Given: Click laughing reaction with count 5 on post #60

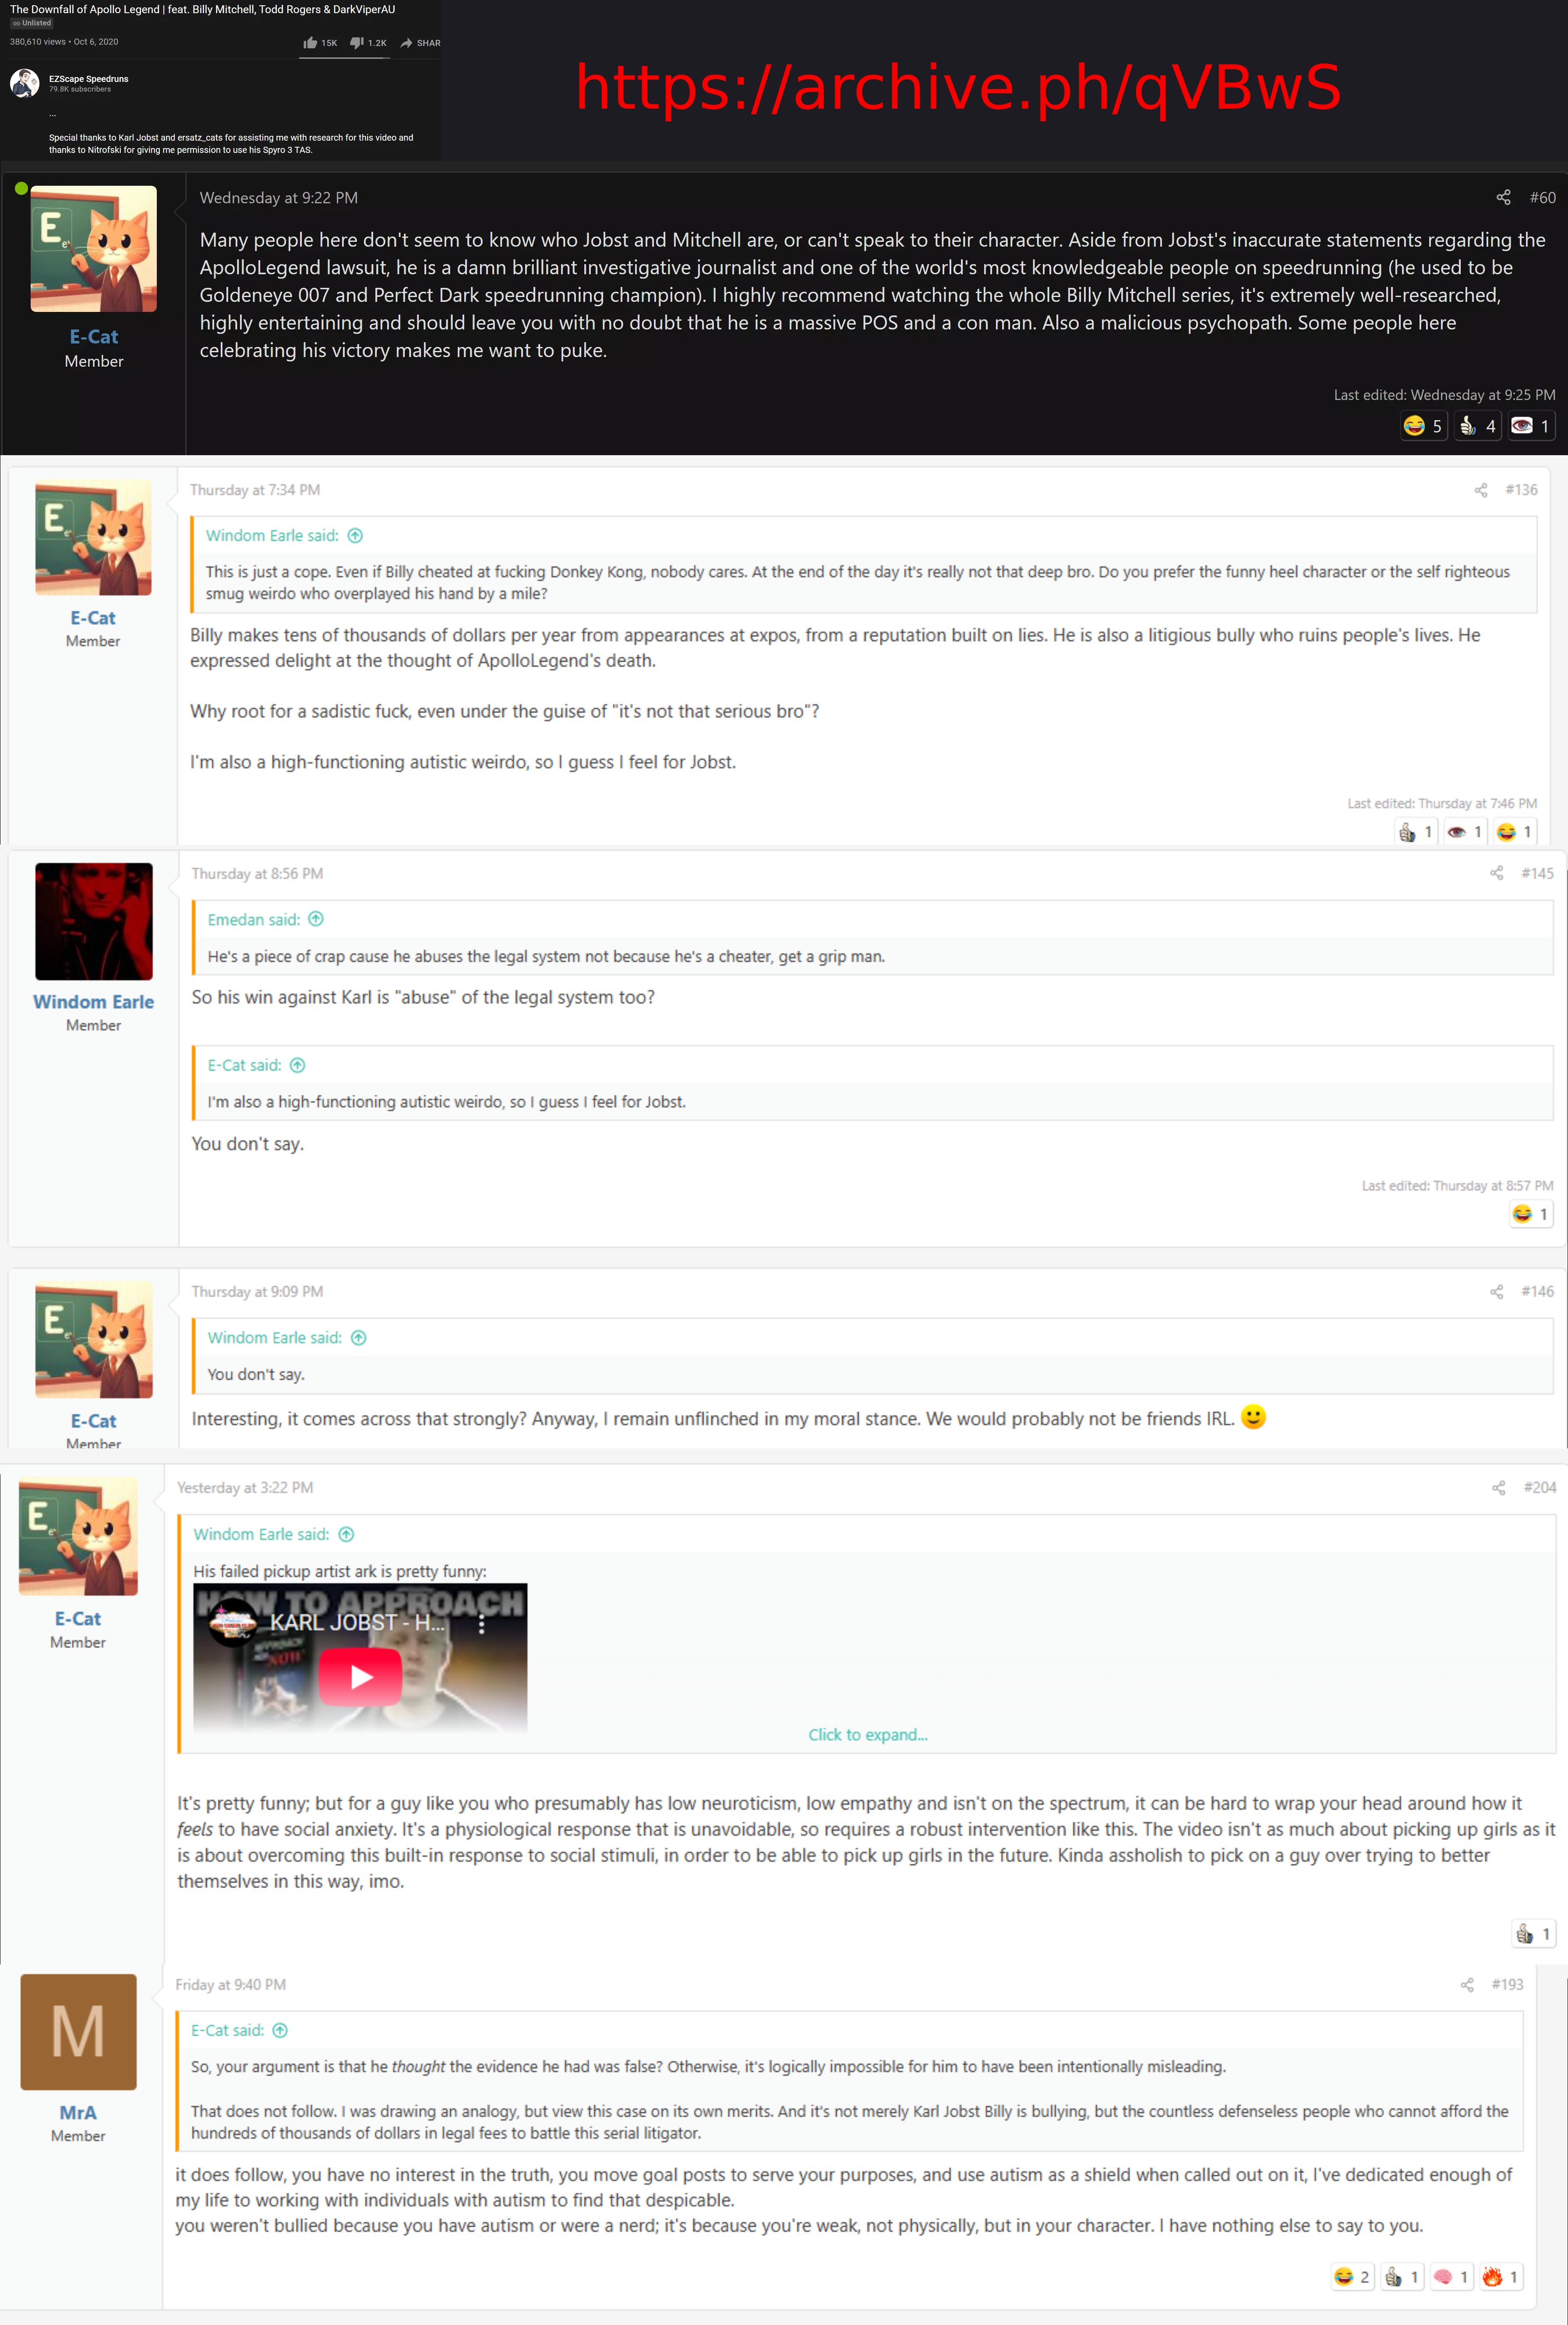Looking at the screenshot, I should tap(1423, 426).
